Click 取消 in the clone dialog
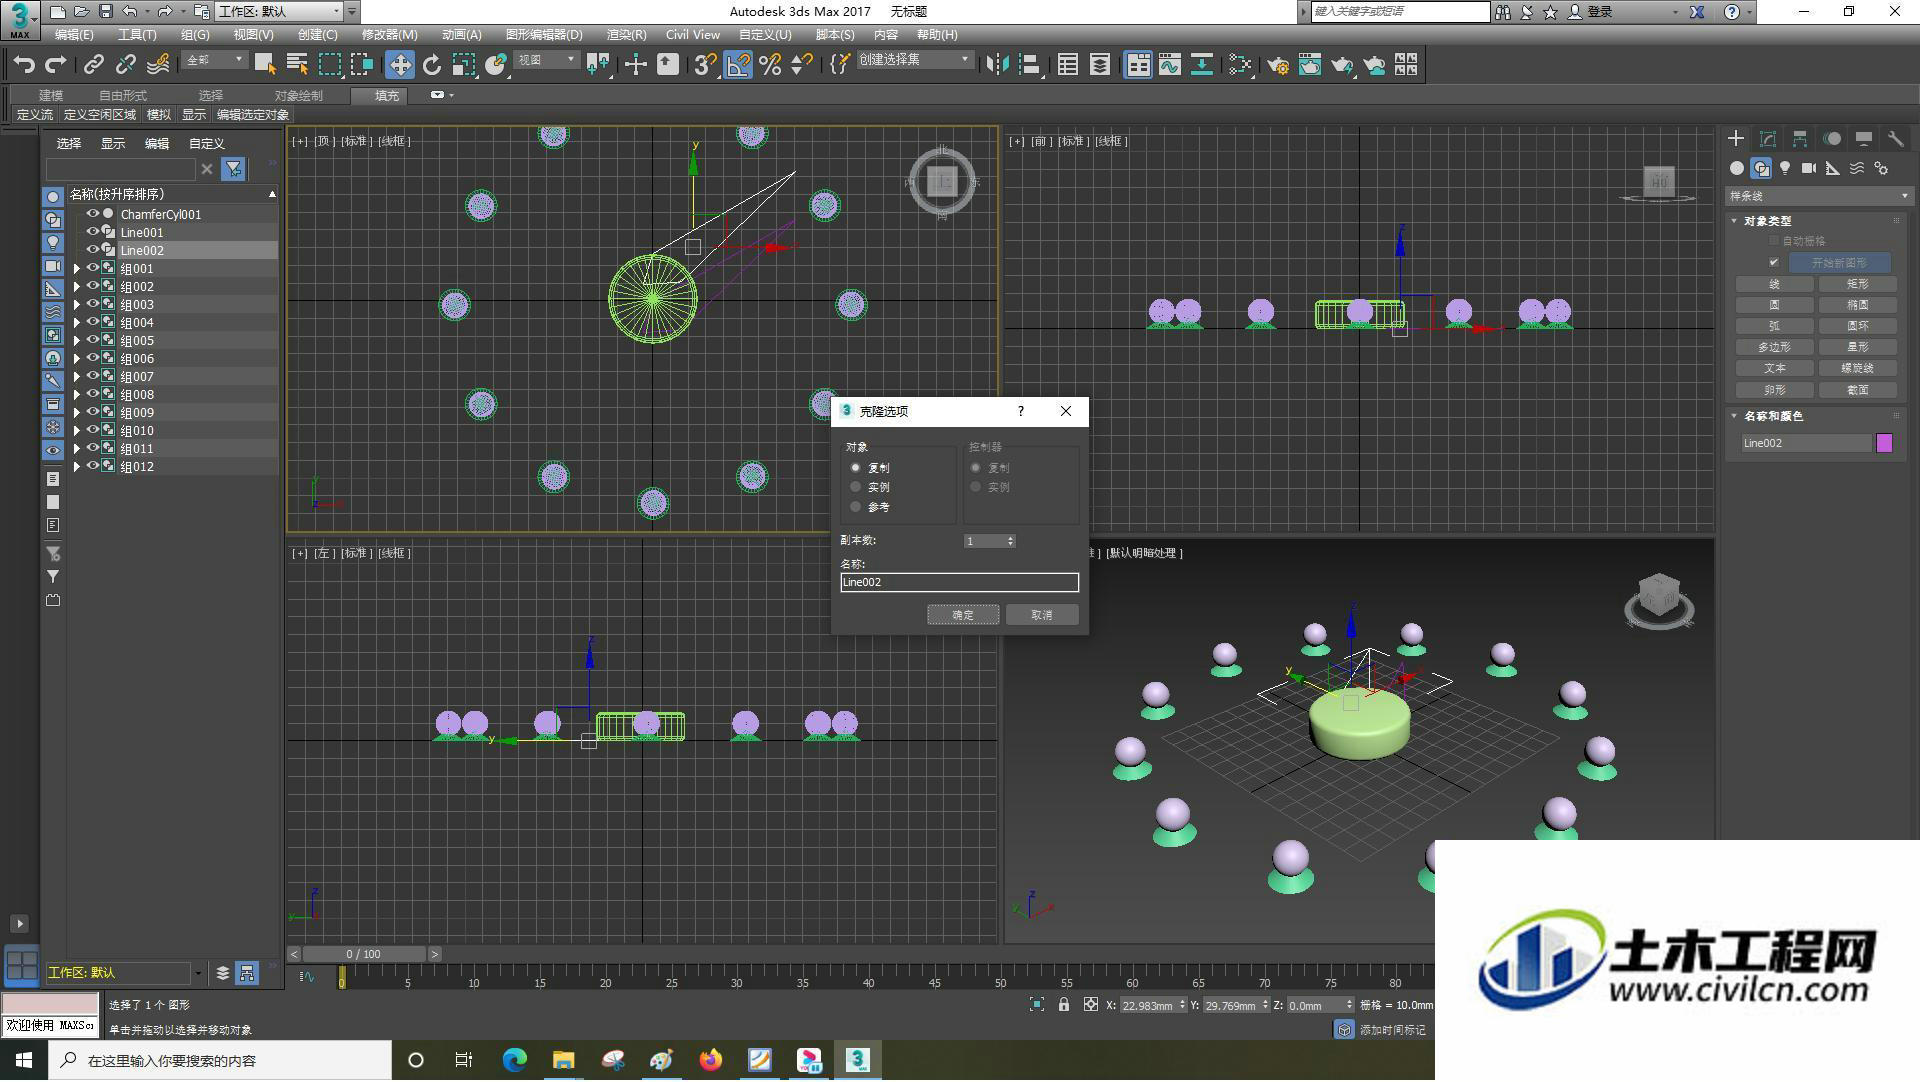The height and width of the screenshot is (1082, 1920). coord(1042,615)
